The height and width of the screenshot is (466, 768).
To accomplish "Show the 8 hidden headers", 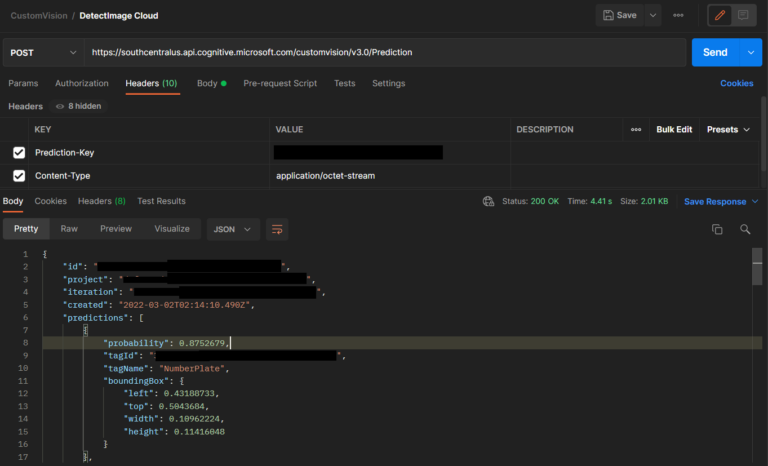I will (79, 106).
